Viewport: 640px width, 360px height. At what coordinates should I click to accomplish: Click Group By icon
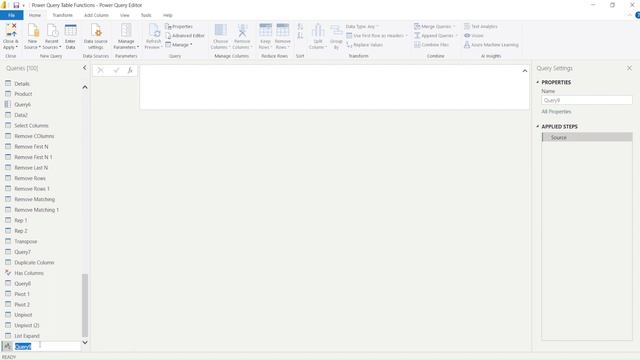(336, 31)
